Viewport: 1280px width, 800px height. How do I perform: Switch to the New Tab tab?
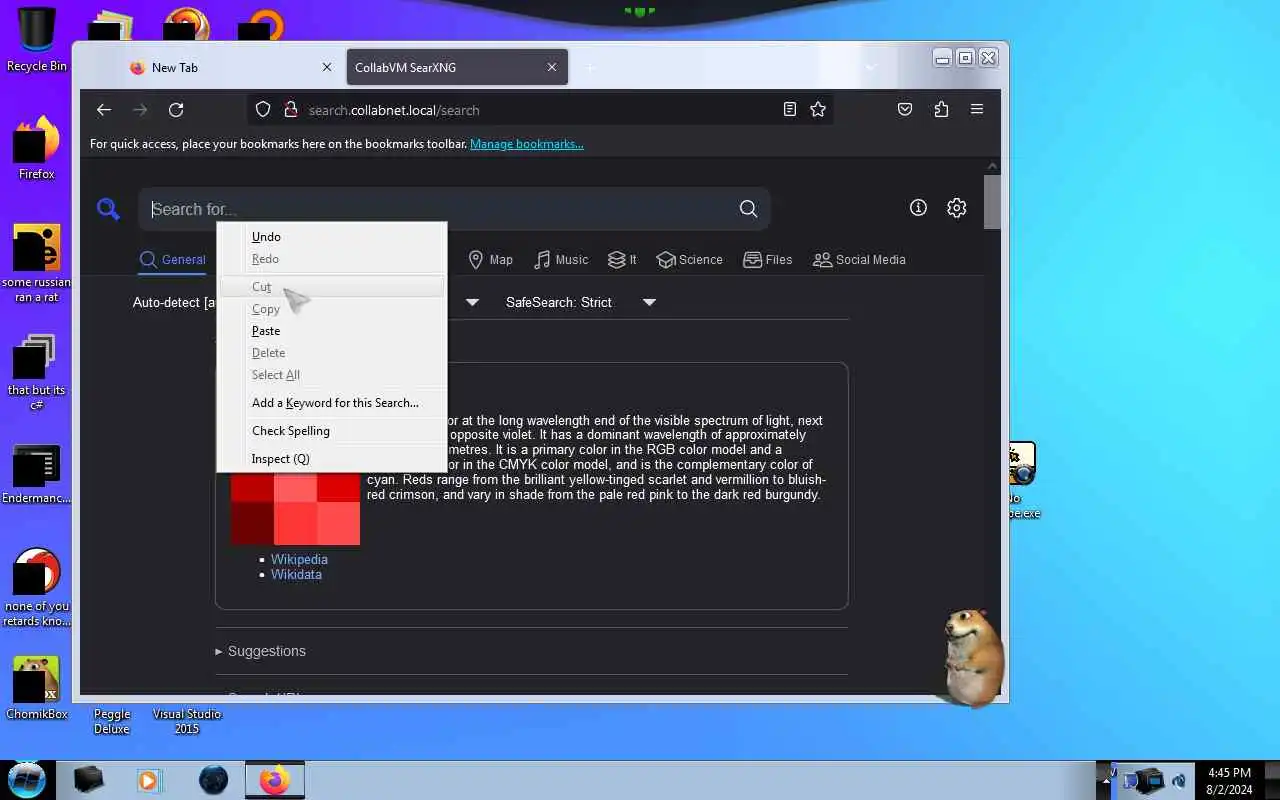click(230, 67)
